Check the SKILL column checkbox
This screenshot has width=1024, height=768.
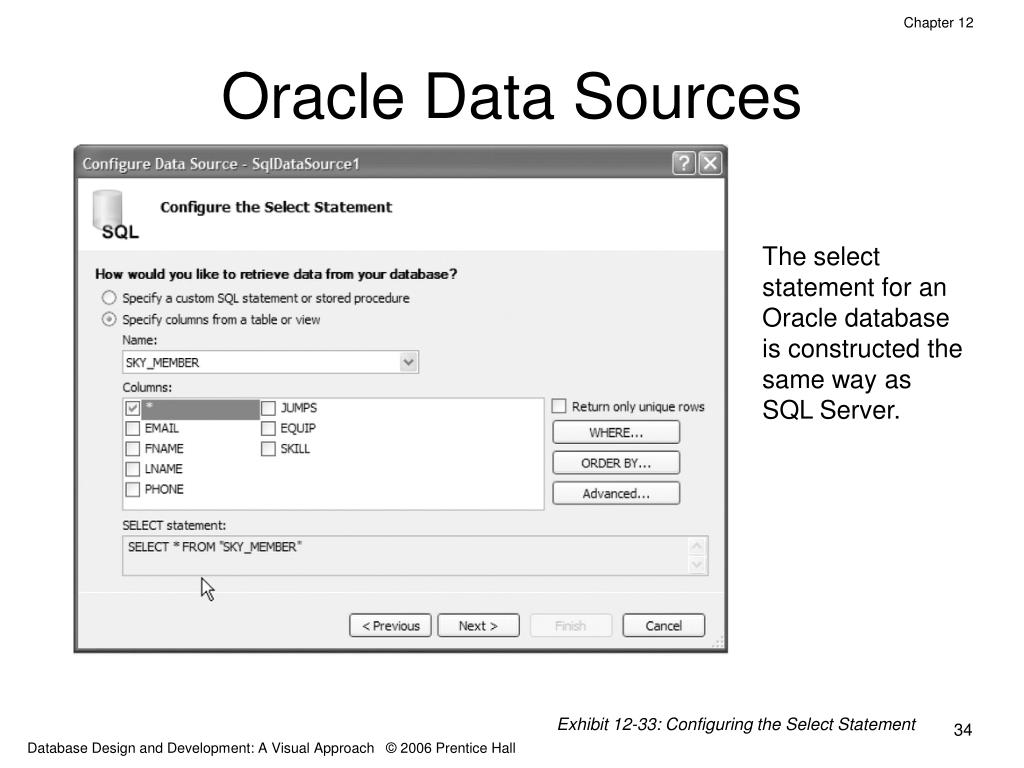[268, 449]
